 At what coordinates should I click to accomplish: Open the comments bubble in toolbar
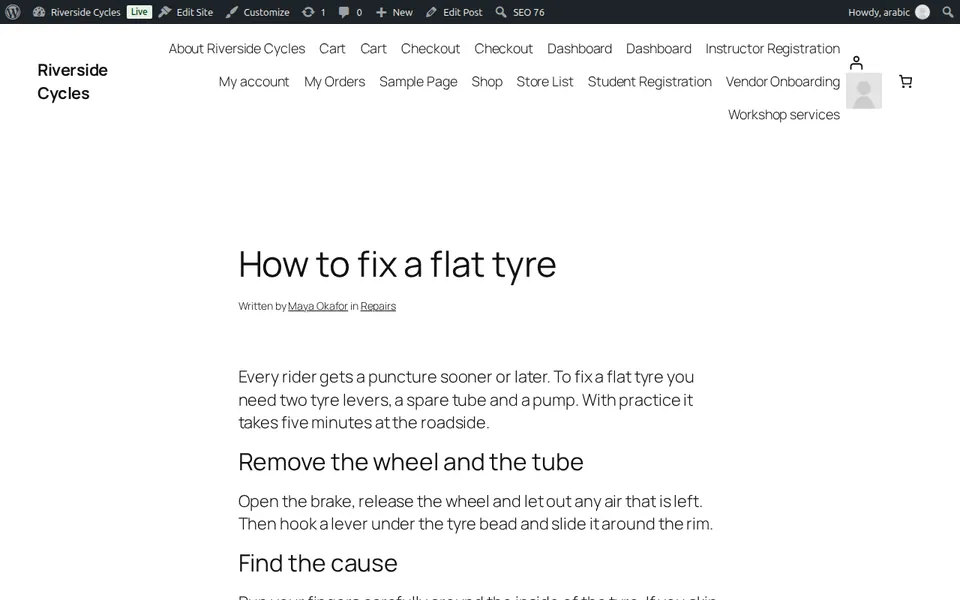pos(350,12)
